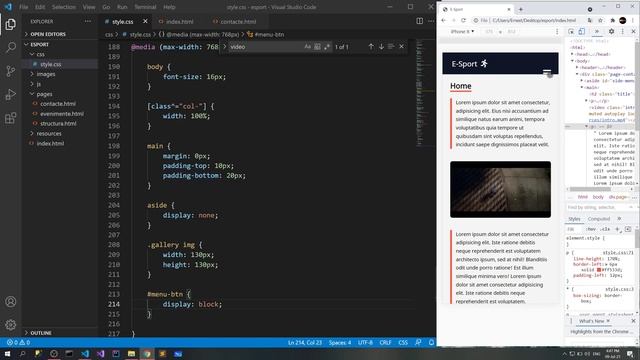Click the #ff533d border color swatch

599,270
